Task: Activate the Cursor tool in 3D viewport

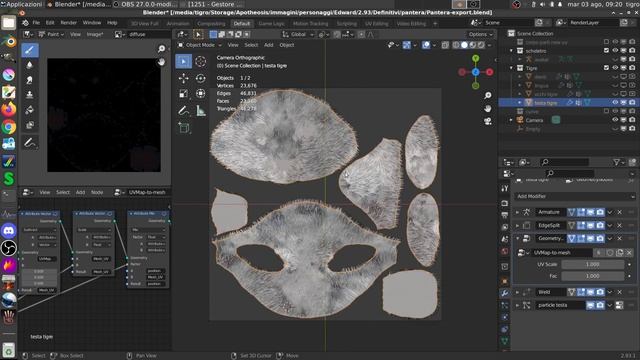Action: pos(200,61)
